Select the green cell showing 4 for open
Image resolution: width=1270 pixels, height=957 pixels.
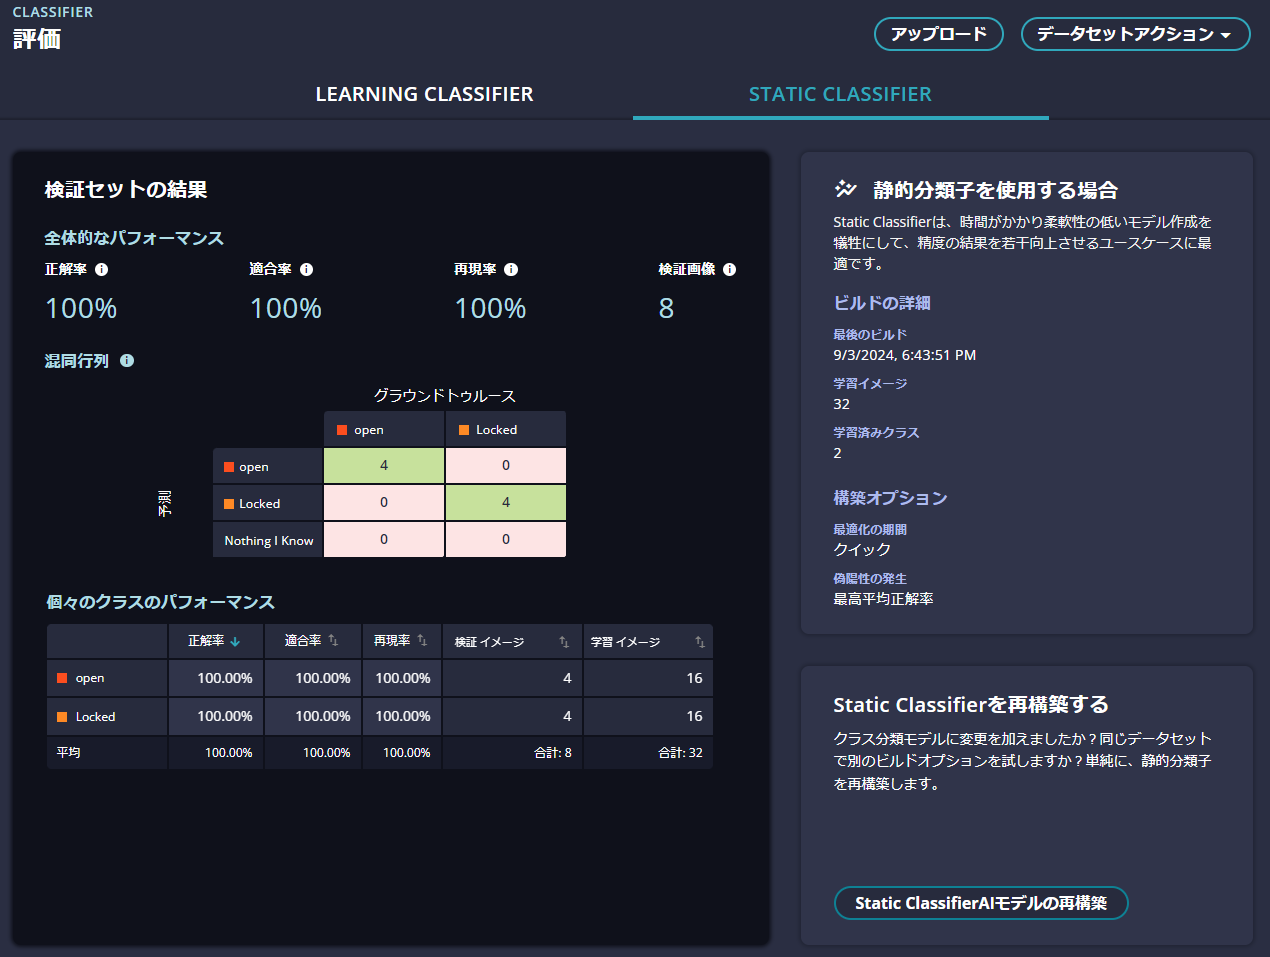tap(383, 465)
